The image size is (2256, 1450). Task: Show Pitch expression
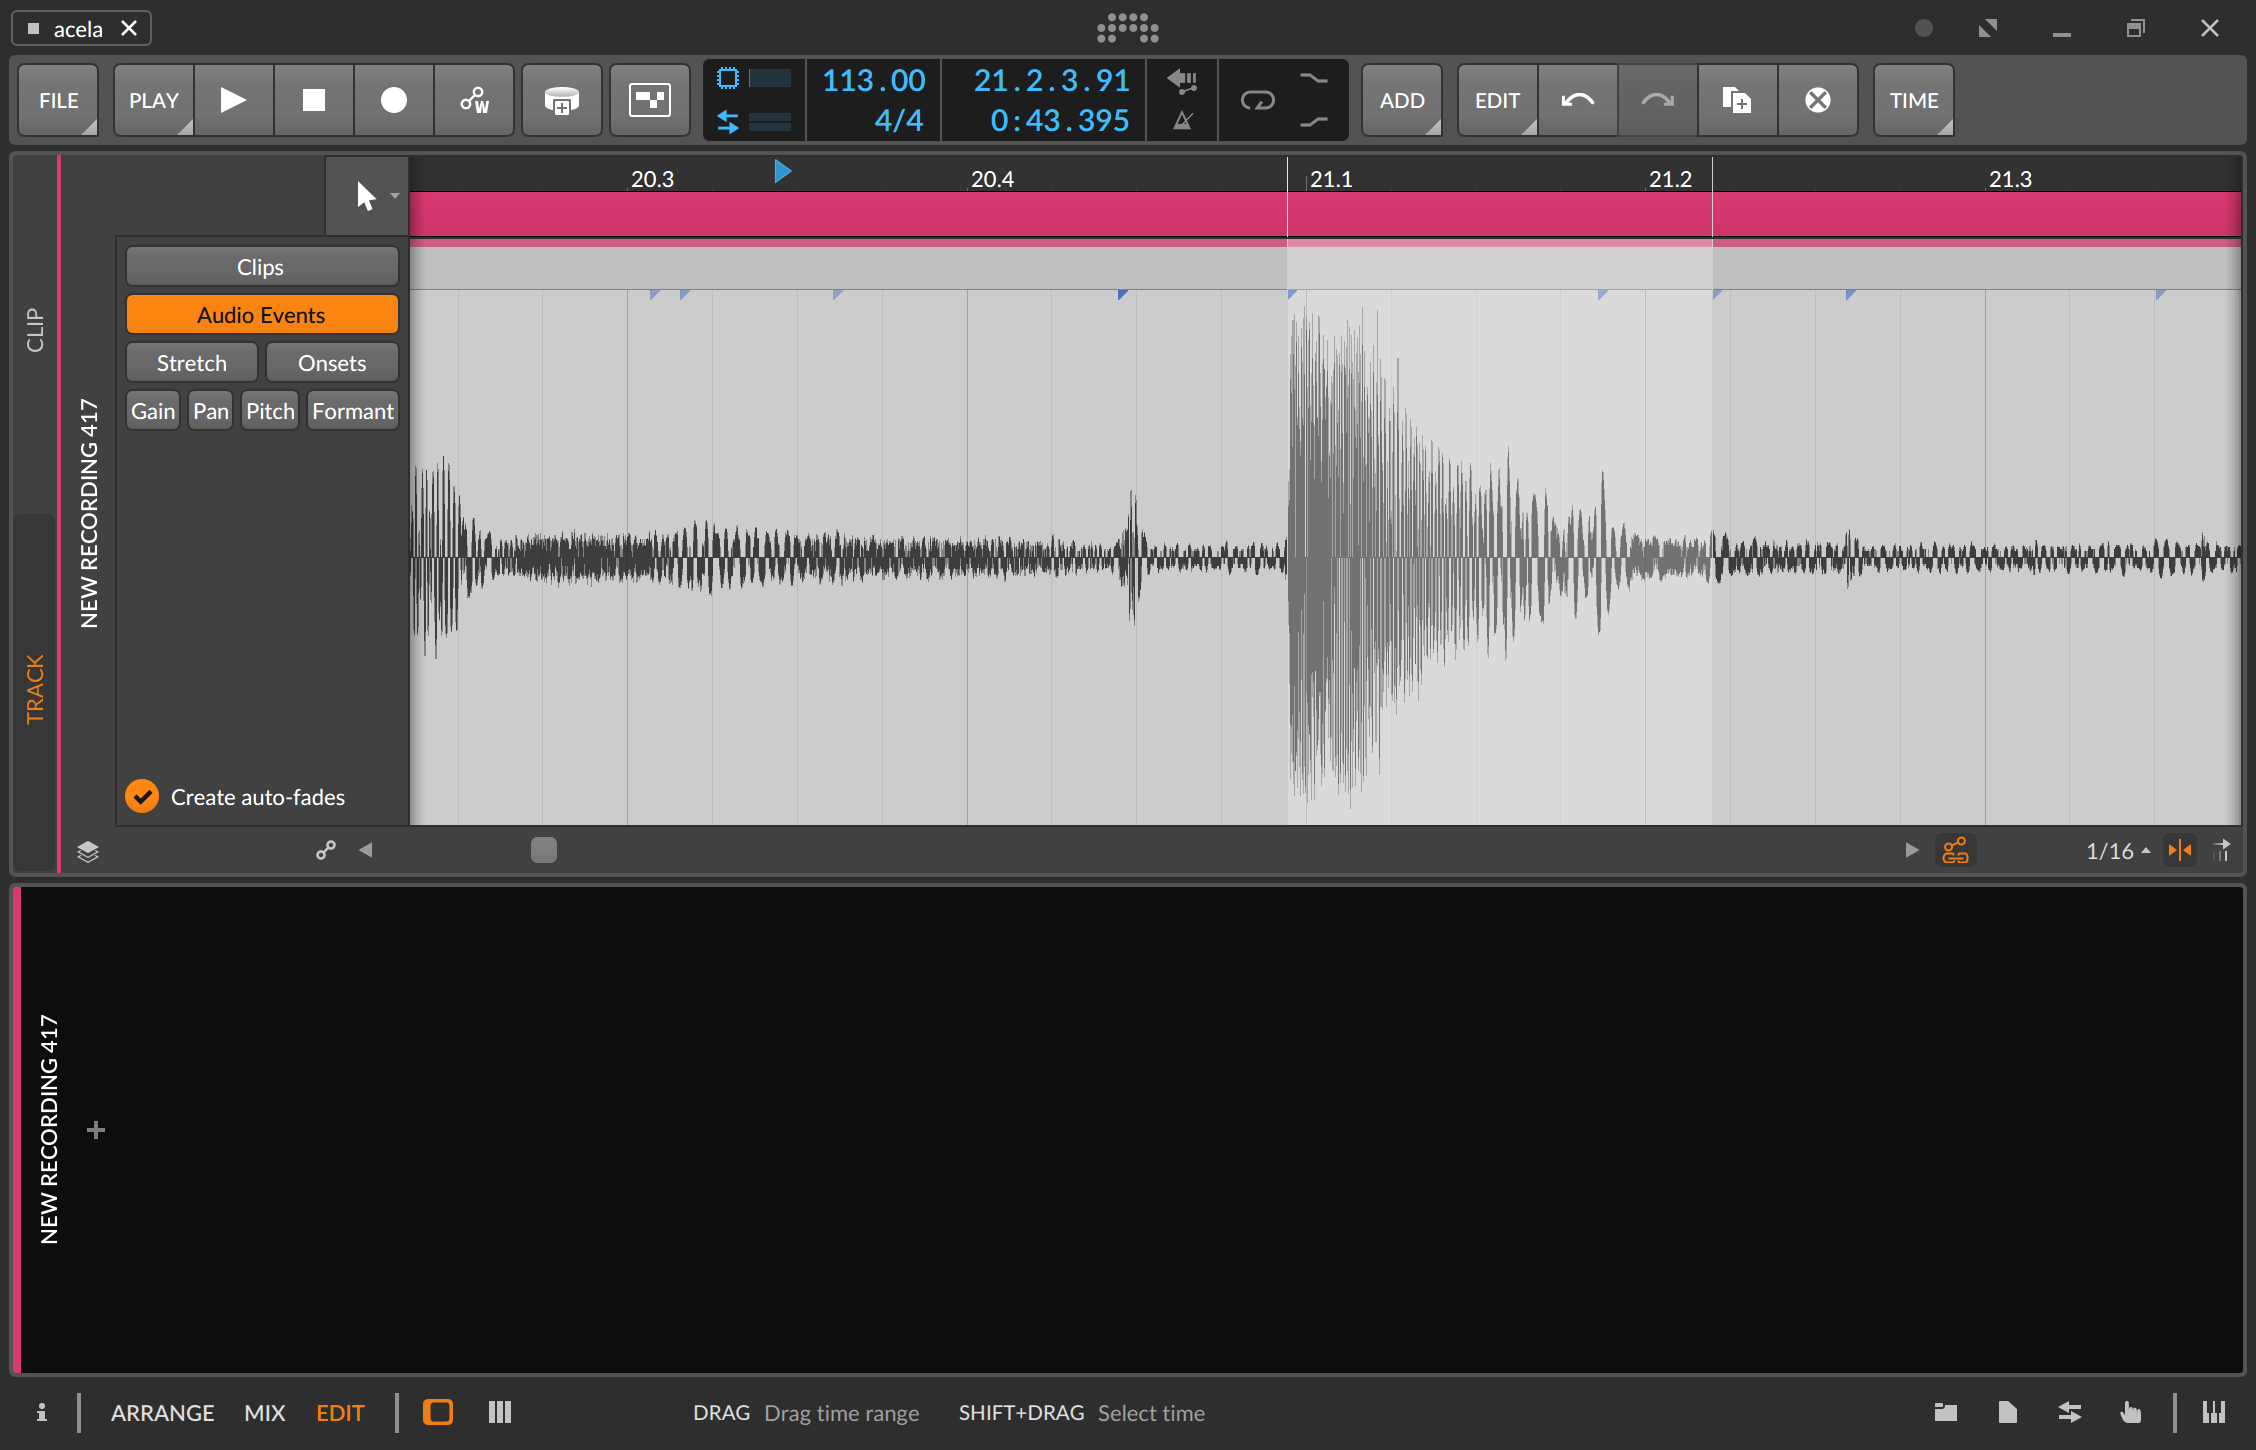click(x=270, y=411)
